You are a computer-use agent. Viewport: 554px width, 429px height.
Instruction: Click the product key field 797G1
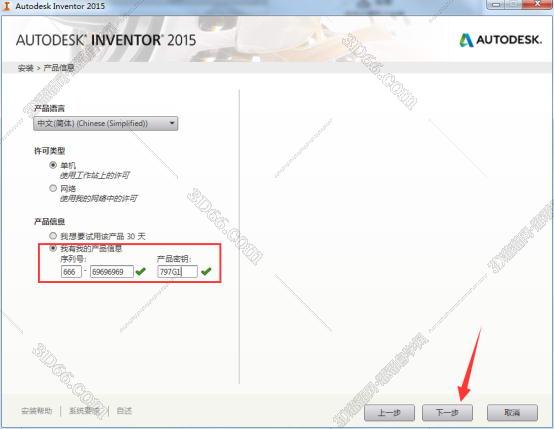(177, 272)
